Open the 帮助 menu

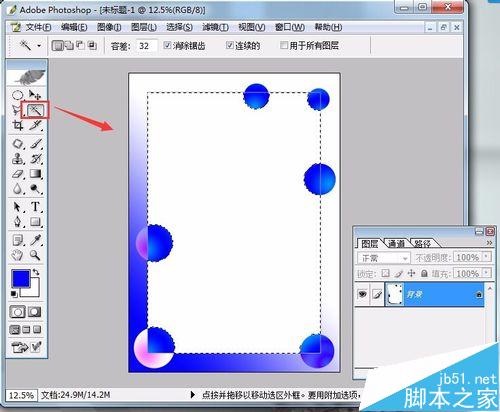pyautogui.click(x=328, y=27)
